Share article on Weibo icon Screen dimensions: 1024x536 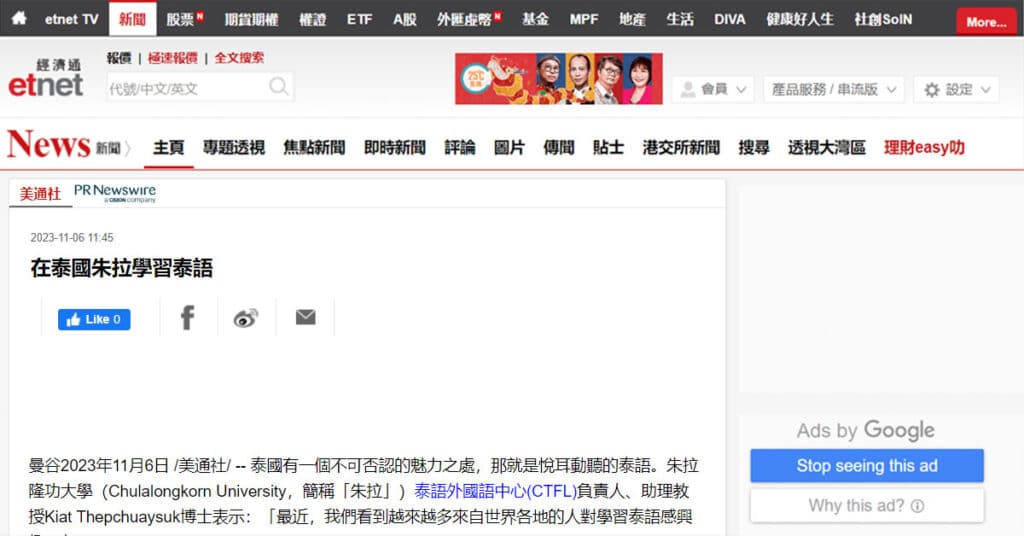pyautogui.click(x=246, y=318)
